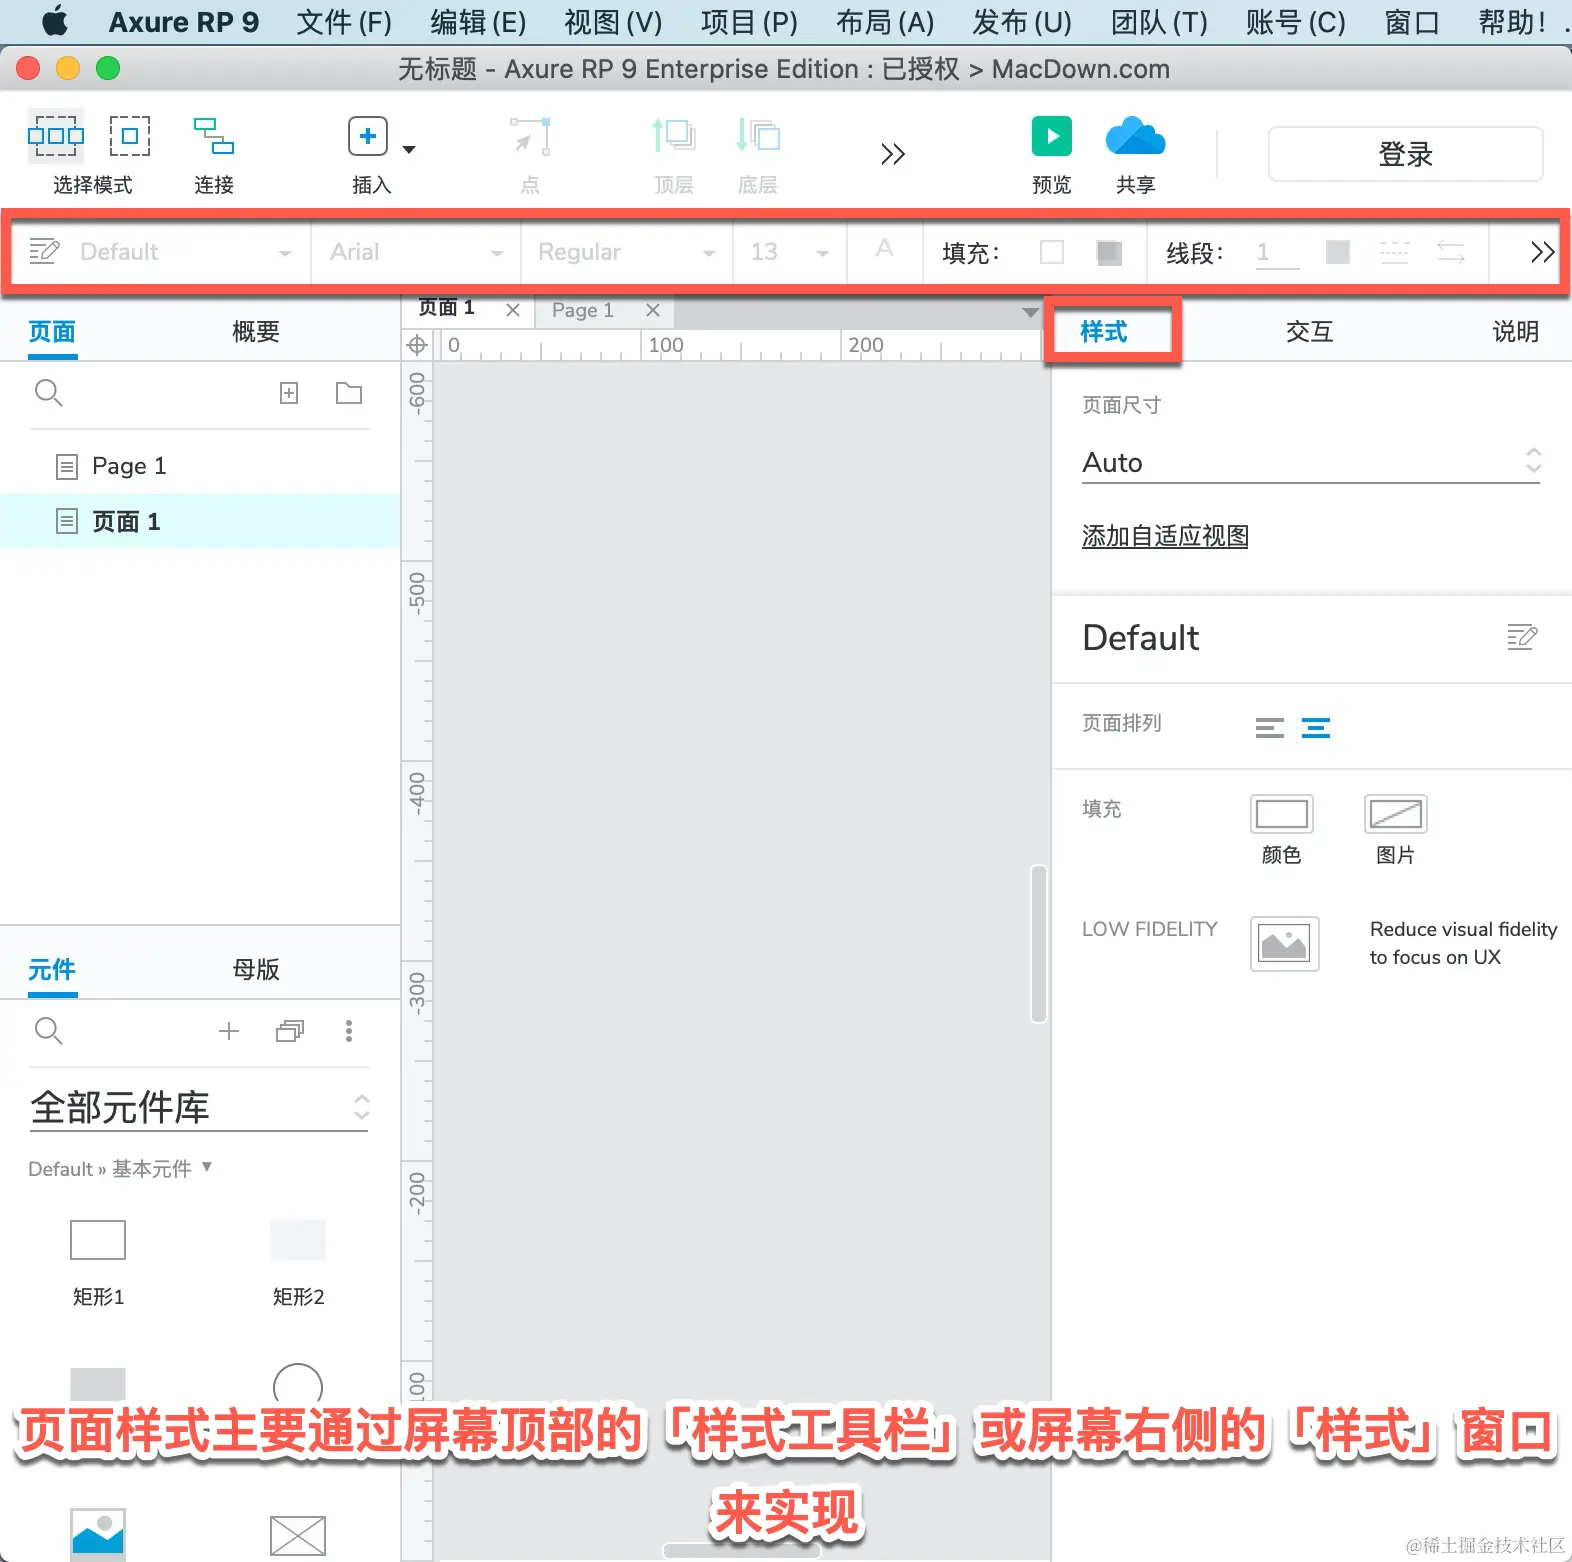
Task: Select the Point tool
Action: 530,137
